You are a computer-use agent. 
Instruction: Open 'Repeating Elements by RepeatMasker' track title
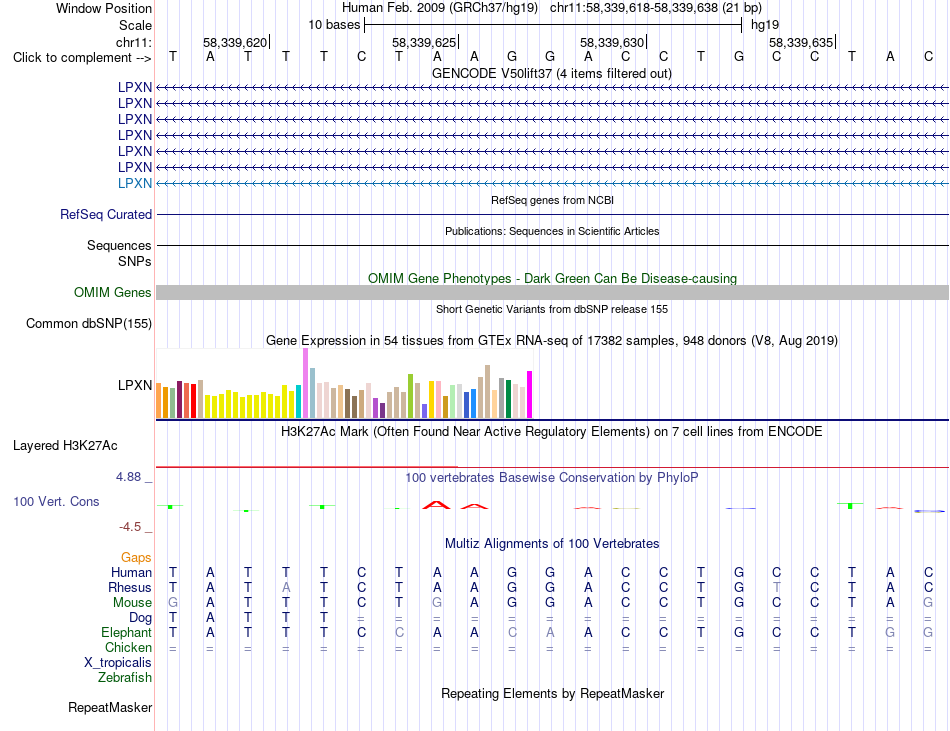[x=553, y=693]
